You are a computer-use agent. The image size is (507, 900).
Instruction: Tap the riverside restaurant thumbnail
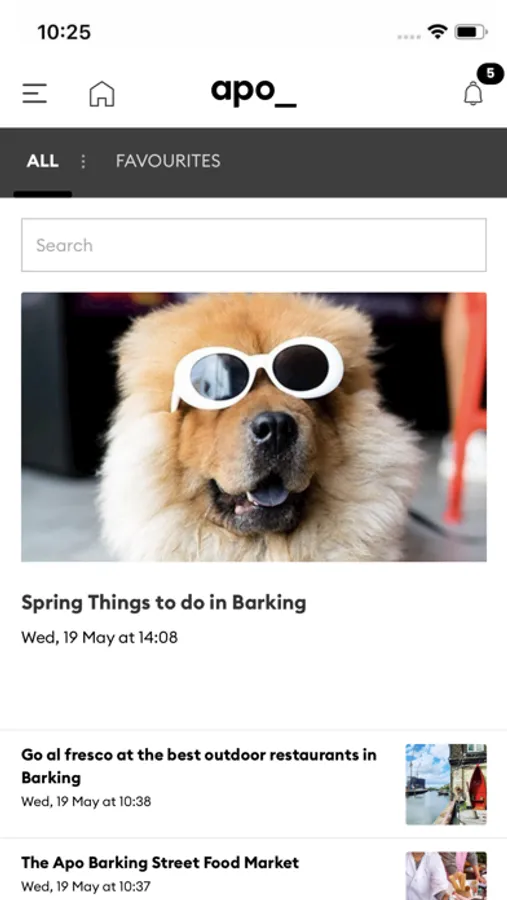coord(446,784)
